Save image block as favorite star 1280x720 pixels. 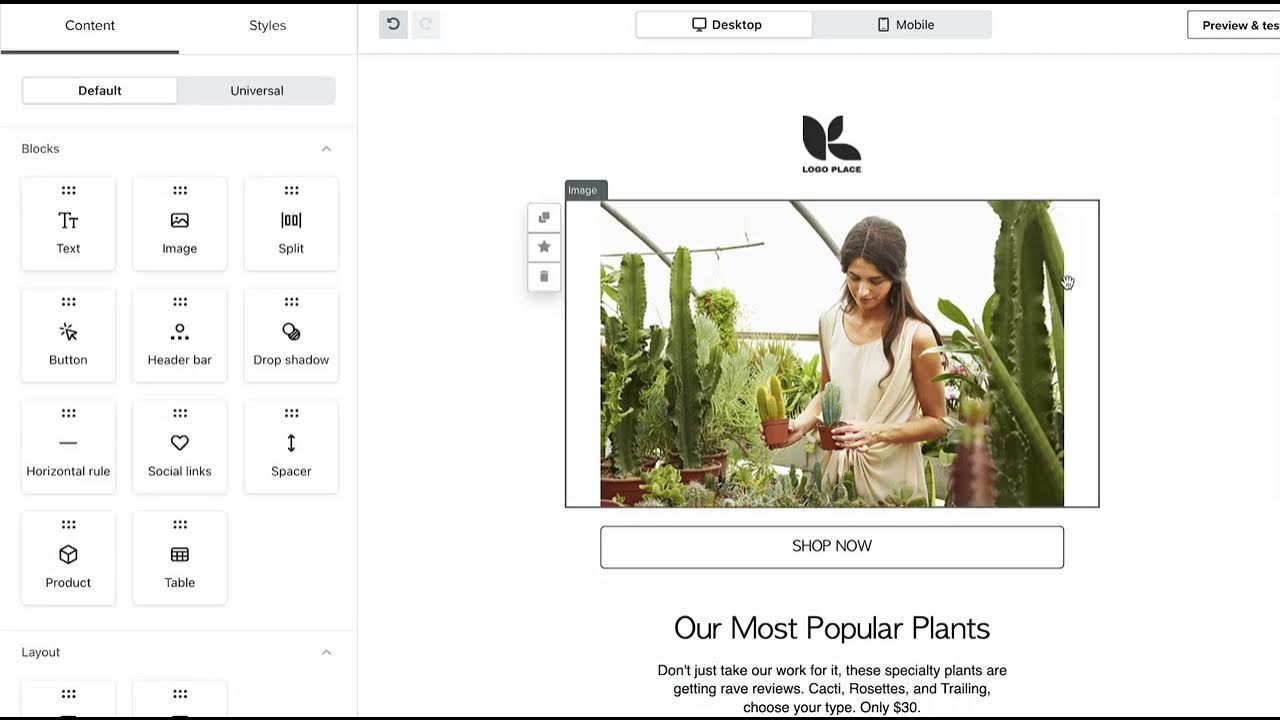point(544,246)
